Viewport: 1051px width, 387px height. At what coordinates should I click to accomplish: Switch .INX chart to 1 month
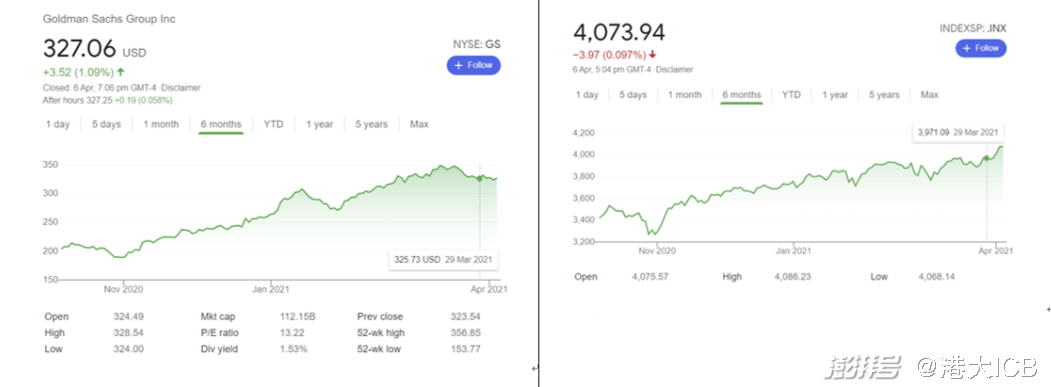point(684,95)
